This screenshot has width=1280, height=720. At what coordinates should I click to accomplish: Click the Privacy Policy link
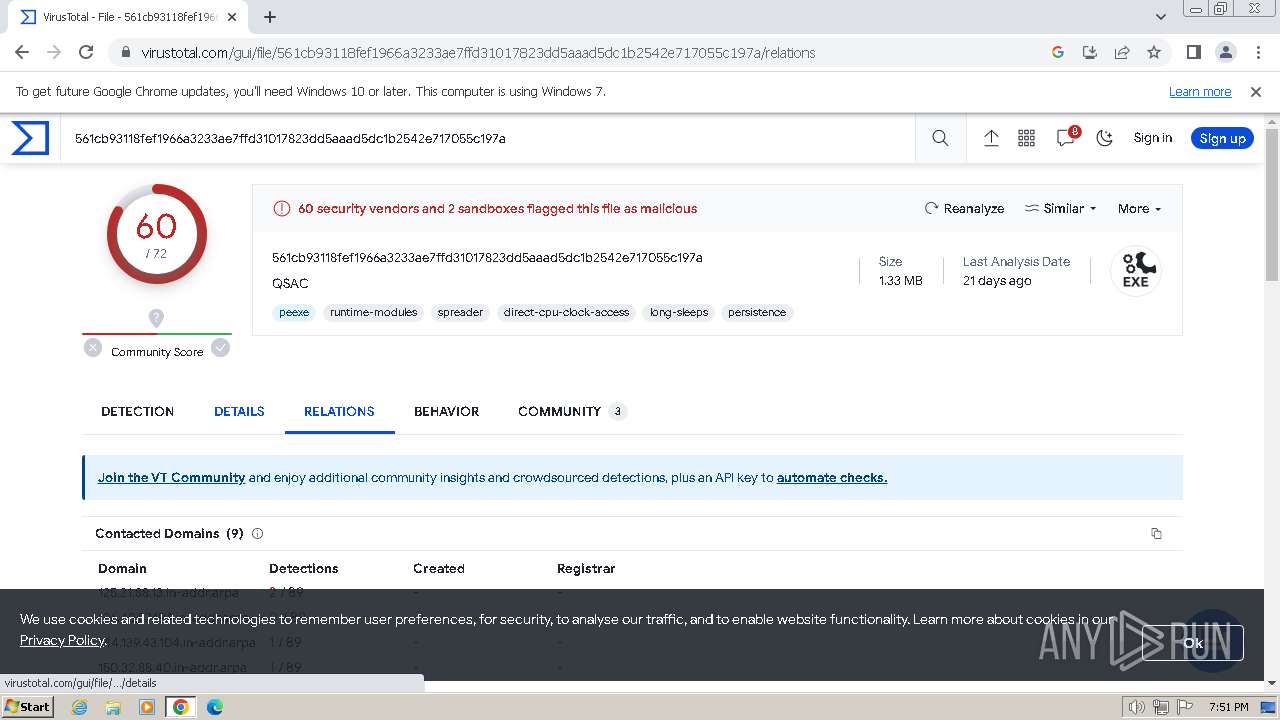(x=62, y=640)
